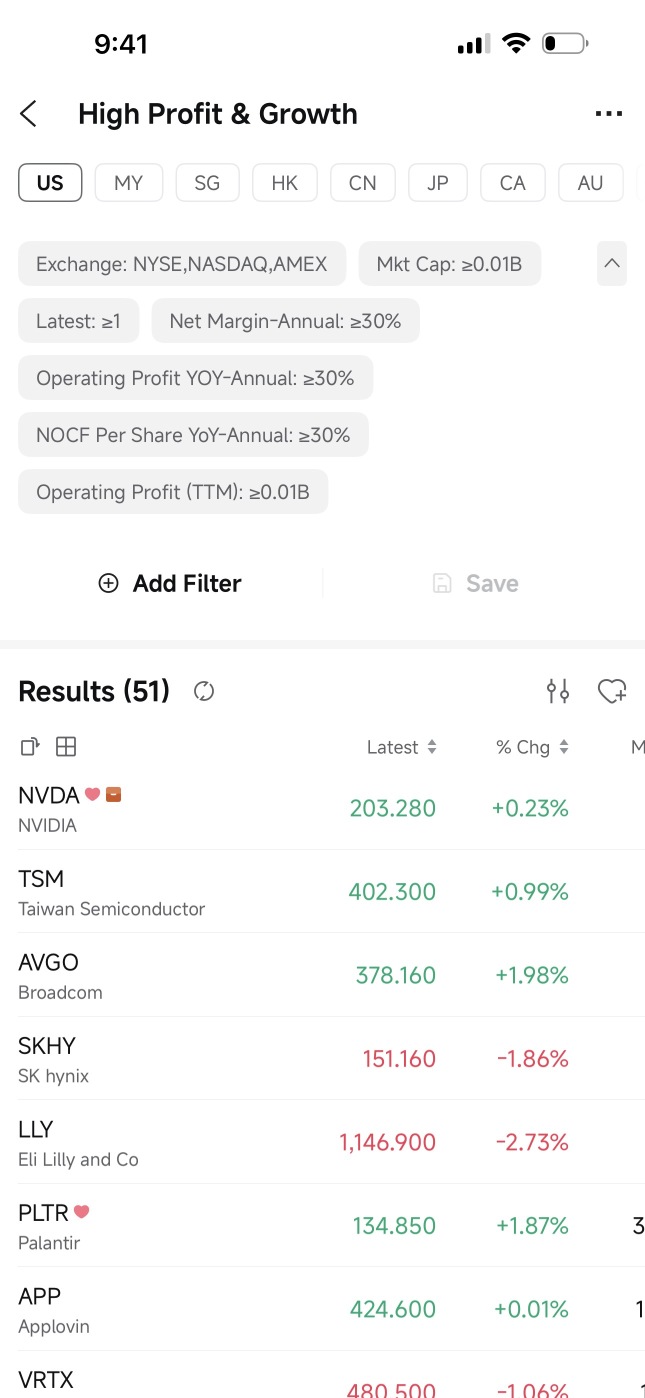This screenshot has height=1398, width=645.
Task: Select the SG market tab
Action: [x=207, y=183]
